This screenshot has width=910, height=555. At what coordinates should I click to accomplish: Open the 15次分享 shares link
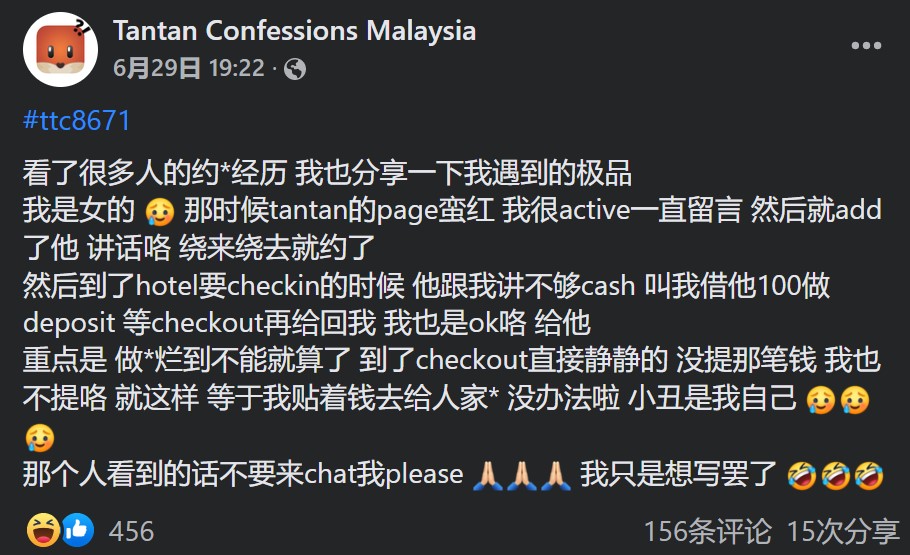(x=842, y=531)
